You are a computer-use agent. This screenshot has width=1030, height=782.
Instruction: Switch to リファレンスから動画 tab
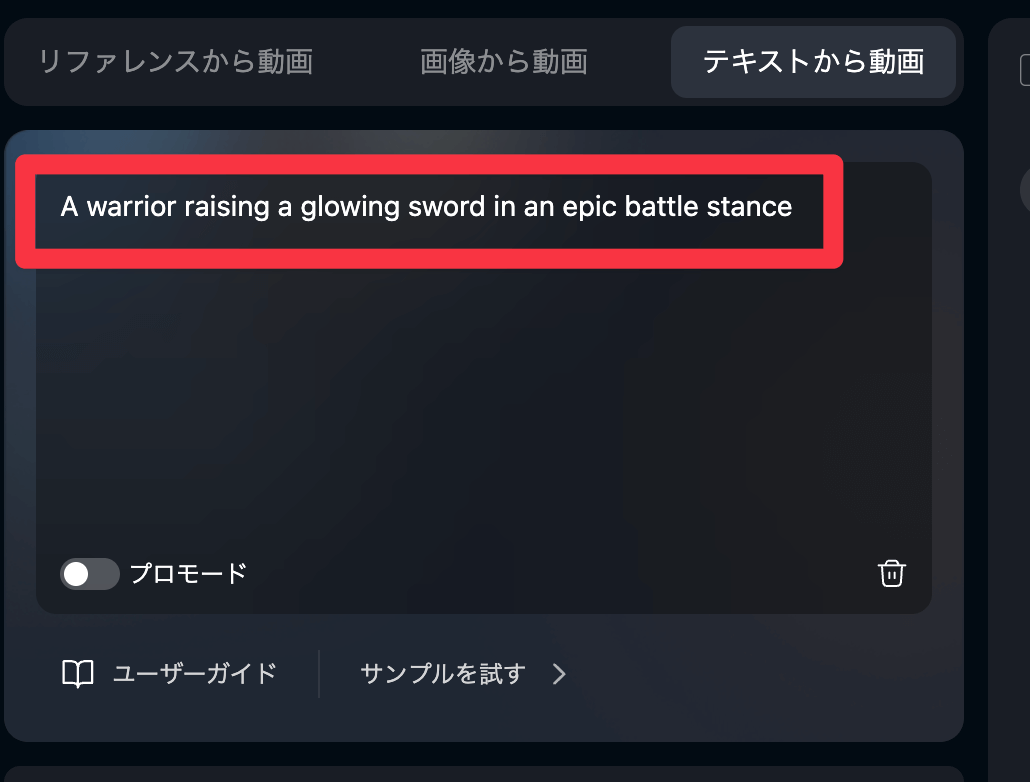pyautogui.click(x=175, y=62)
